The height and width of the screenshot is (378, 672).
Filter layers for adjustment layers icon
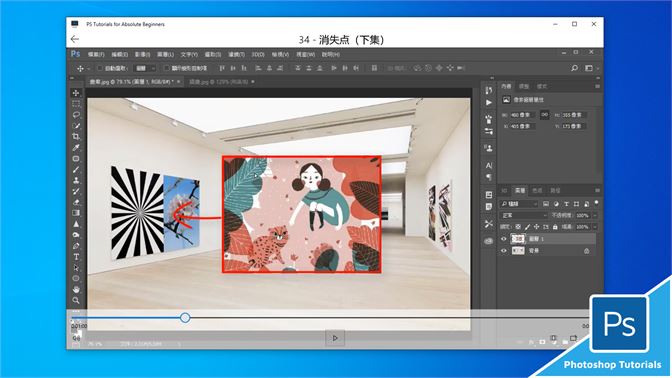tap(556, 204)
